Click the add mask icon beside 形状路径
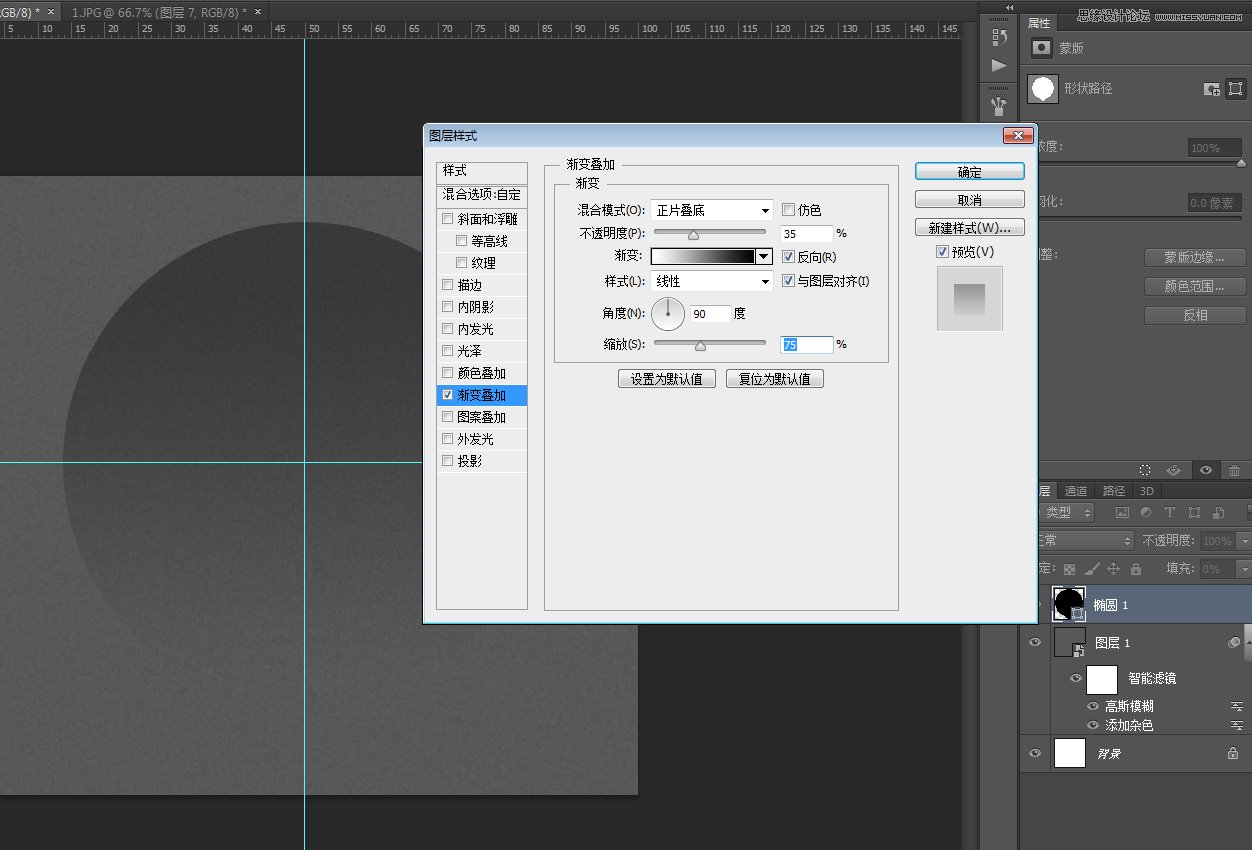Screen dimensions: 1252x850 point(1212,89)
